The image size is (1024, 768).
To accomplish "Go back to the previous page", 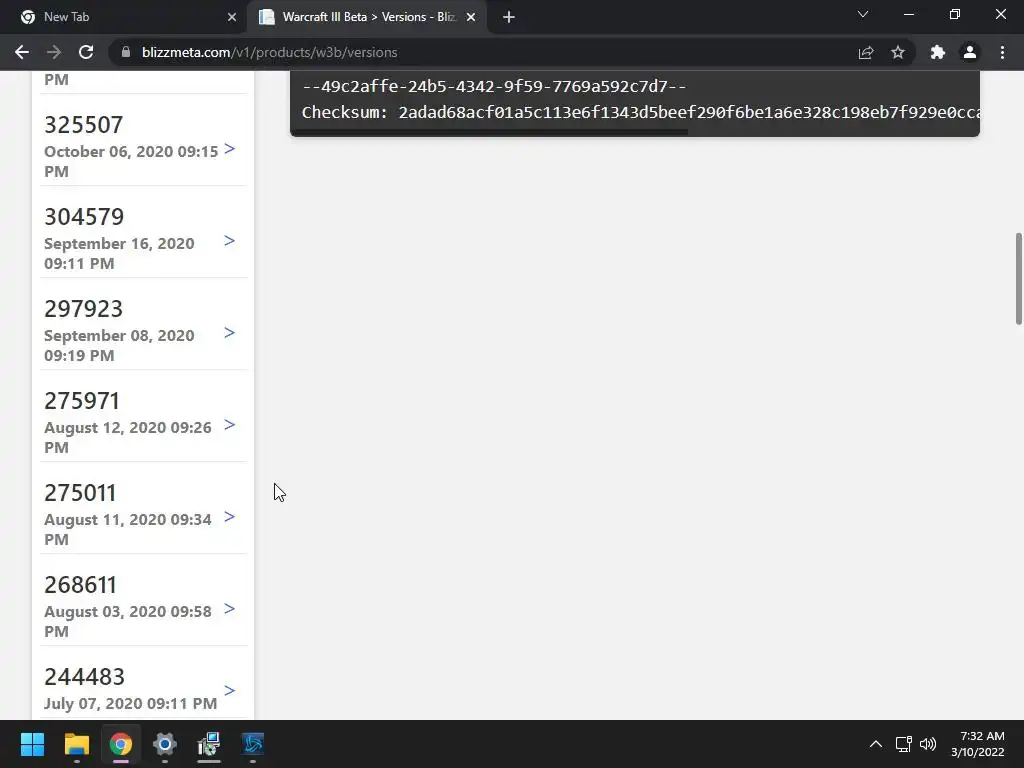I will (22, 52).
